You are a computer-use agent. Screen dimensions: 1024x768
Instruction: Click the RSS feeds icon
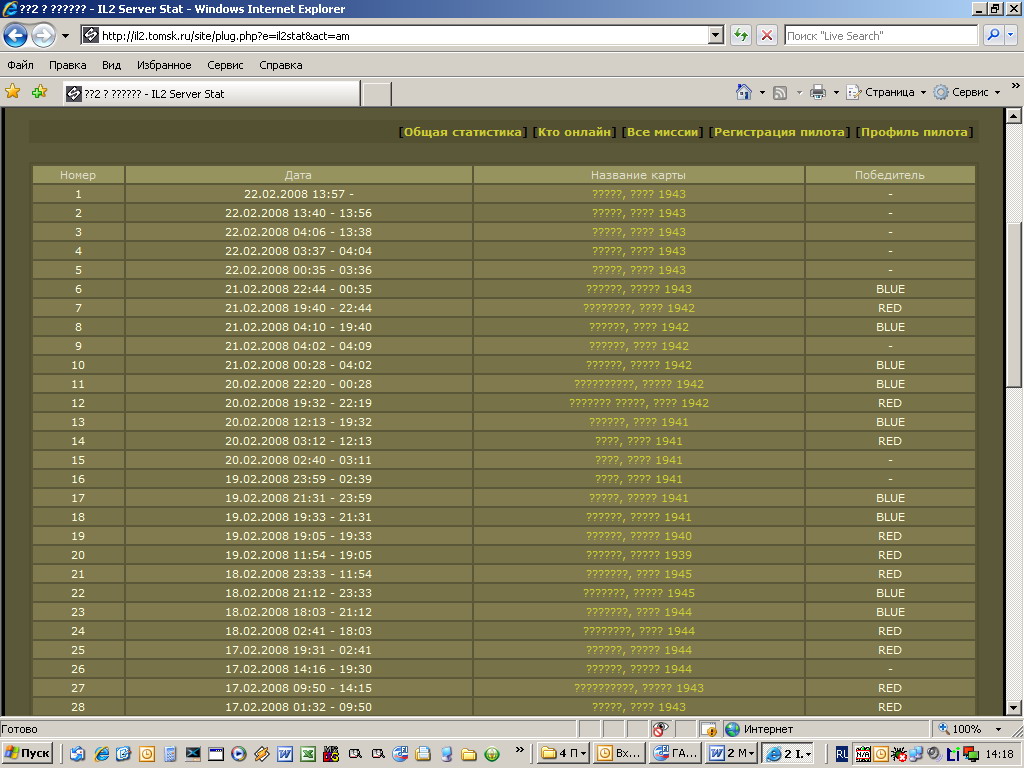(x=780, y=92)
